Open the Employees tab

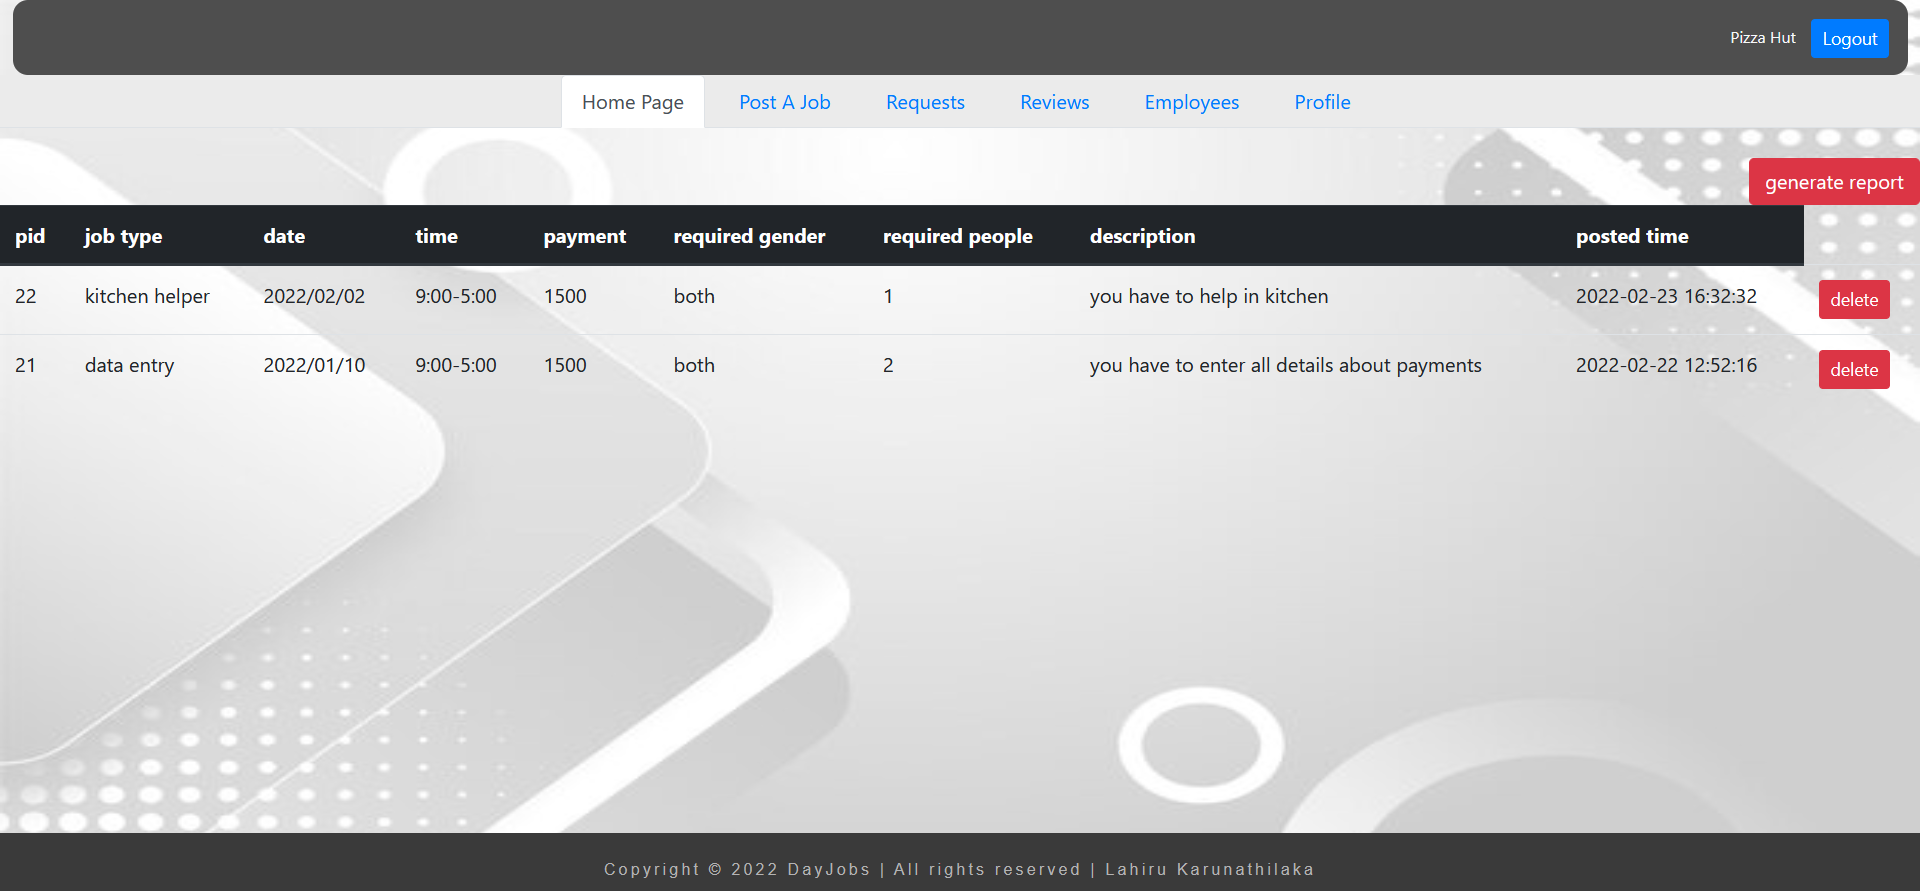point(1191,102)
